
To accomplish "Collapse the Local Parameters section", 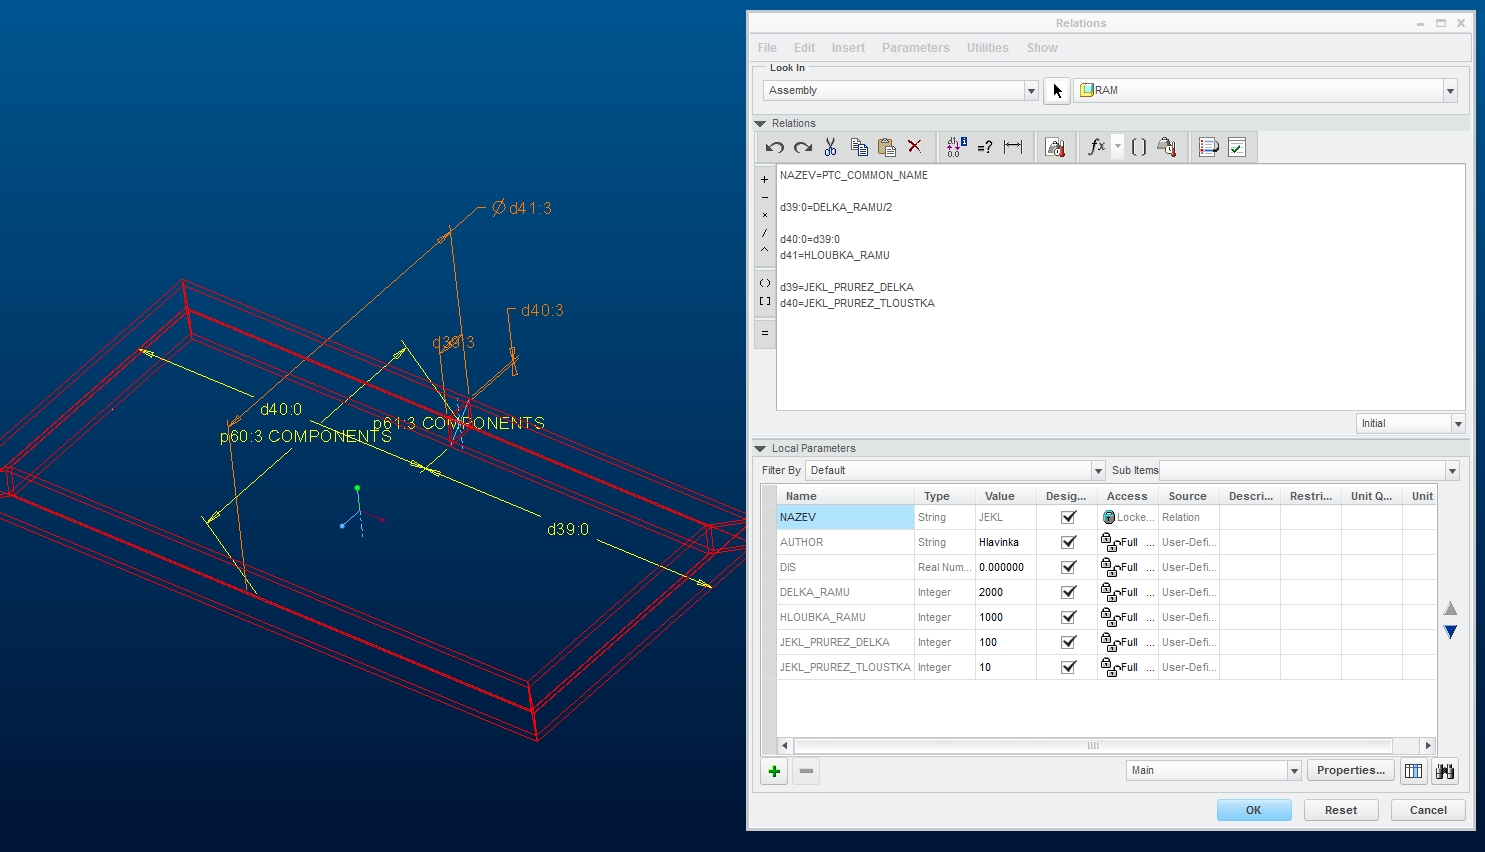I will 760,449.
